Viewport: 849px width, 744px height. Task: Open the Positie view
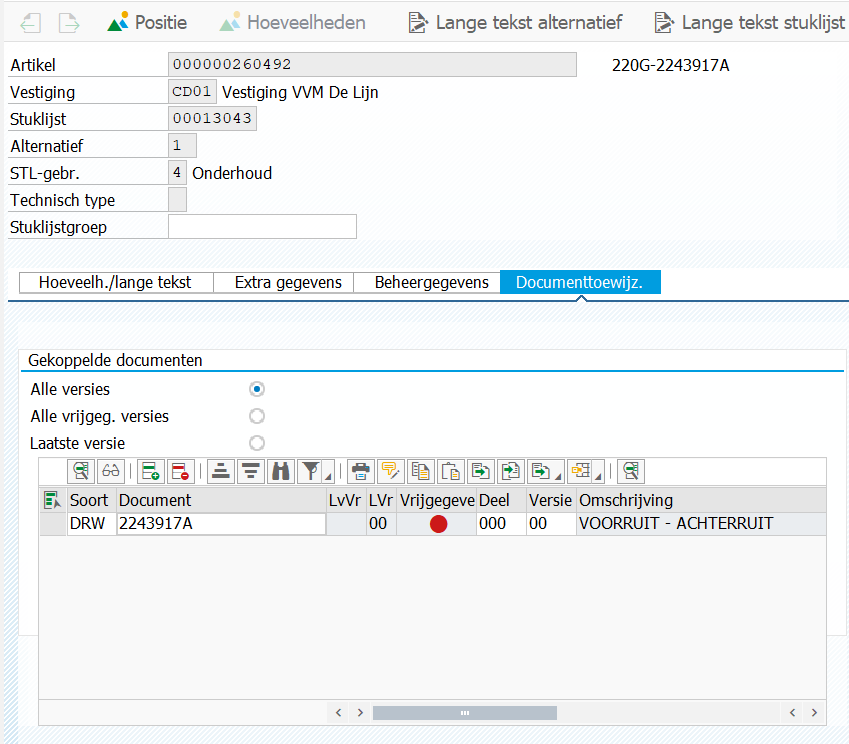coord(147,23)
